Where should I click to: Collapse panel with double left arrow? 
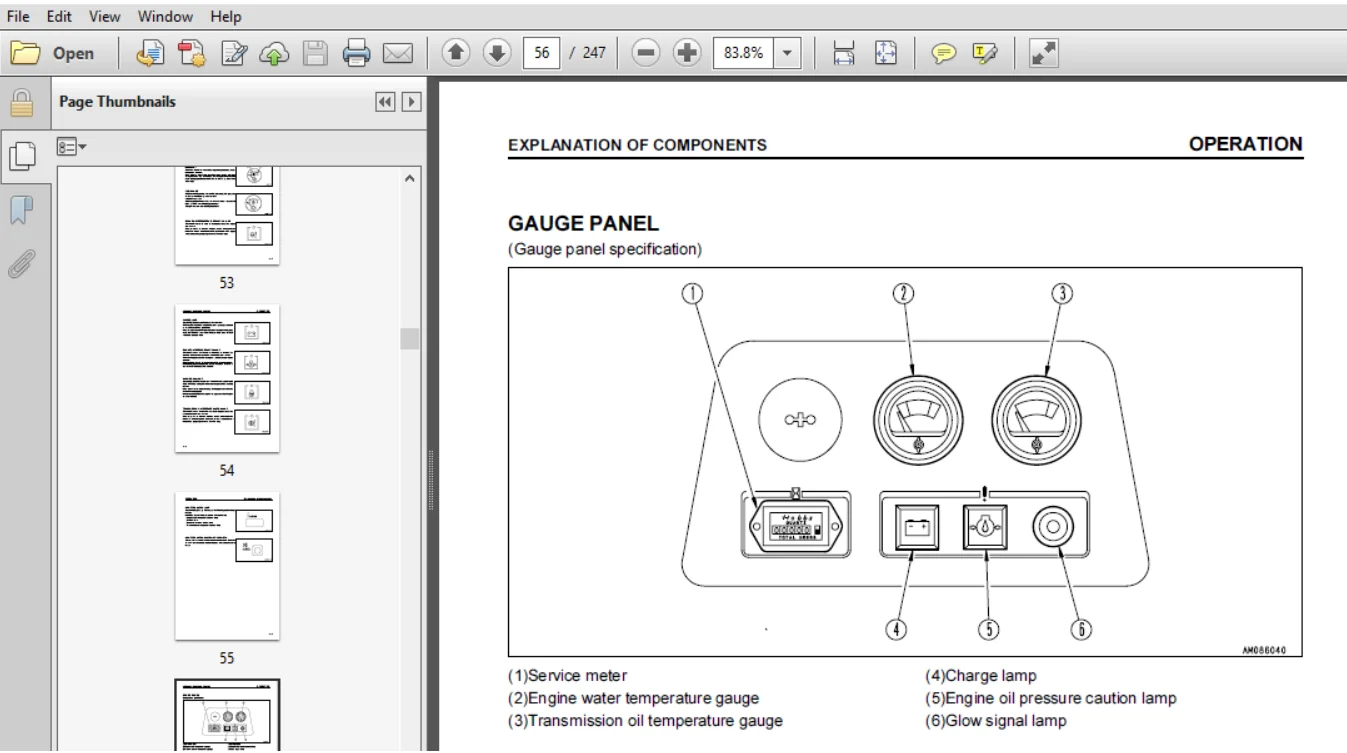tap(385, 102)
